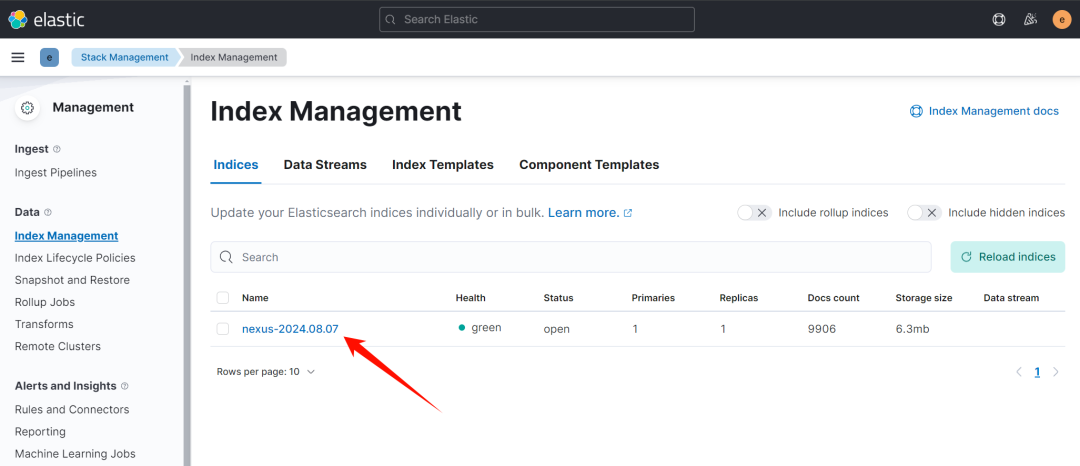Check the select-all indices checkbox

[x=222, y=298]
